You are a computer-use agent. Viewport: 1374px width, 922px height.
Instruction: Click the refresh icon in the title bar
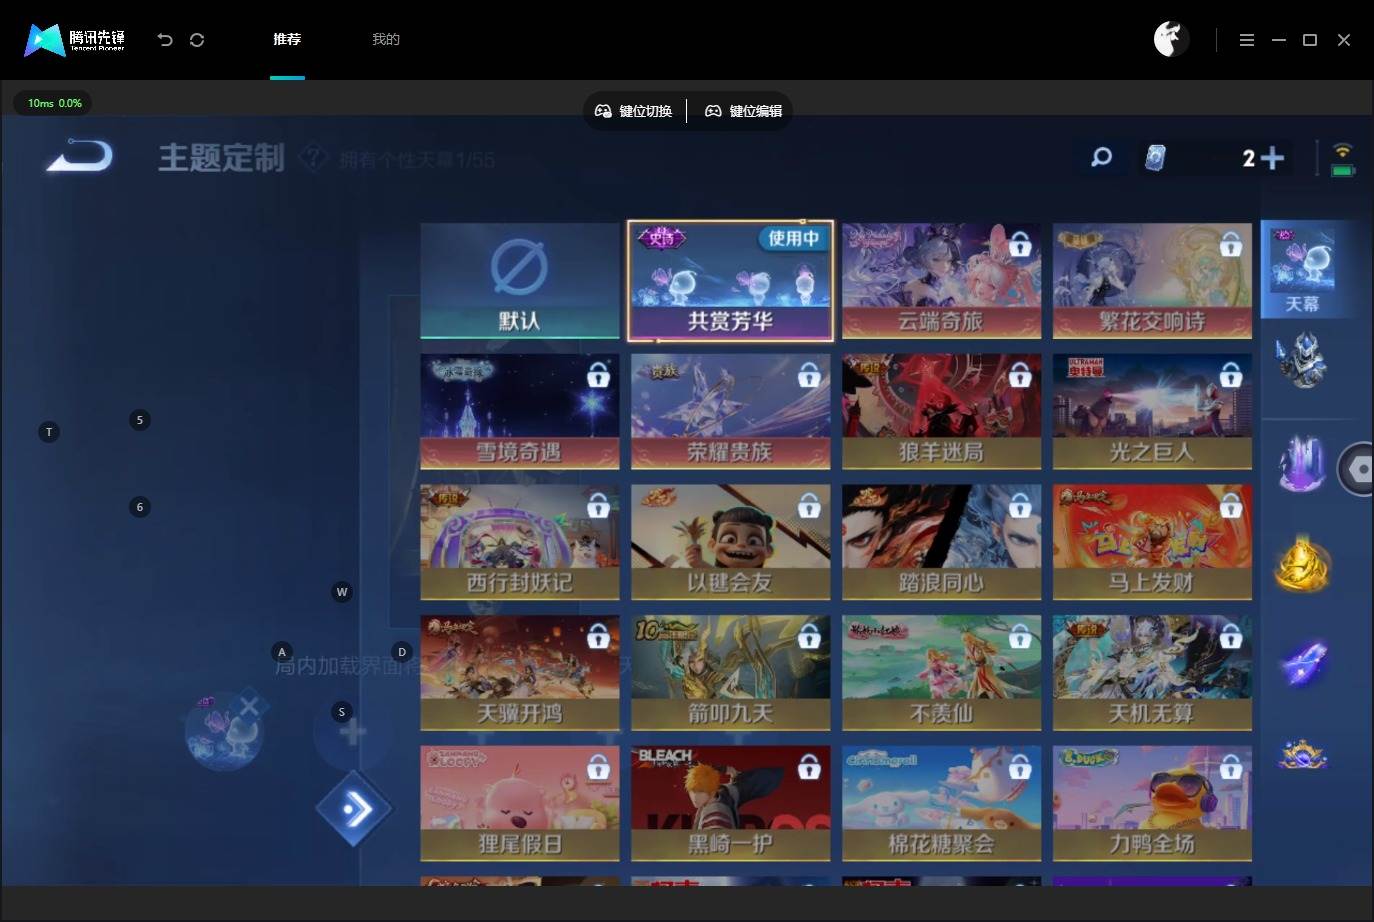197,40
